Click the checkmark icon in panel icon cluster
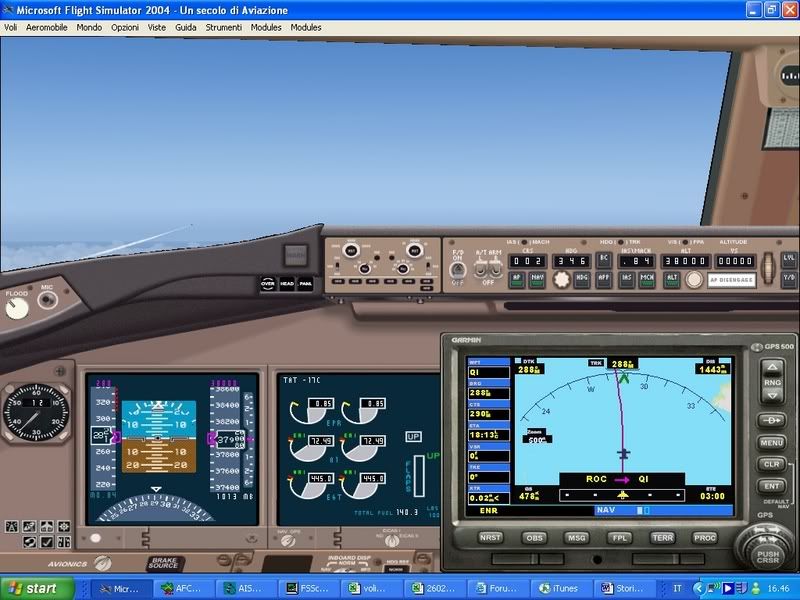The height and width of the screenshot is (600, 800). click(x=46, y=542)
